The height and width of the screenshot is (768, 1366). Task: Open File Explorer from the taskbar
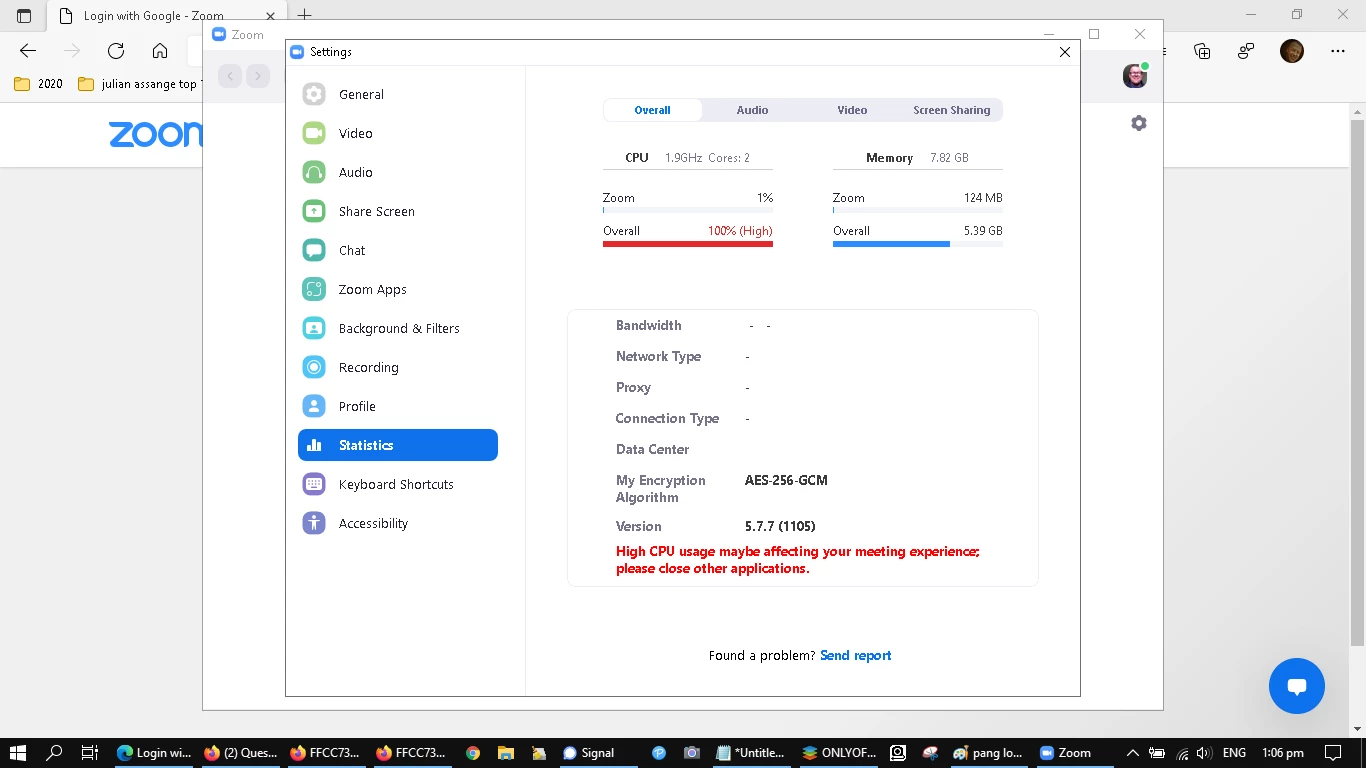pos(505,753)
